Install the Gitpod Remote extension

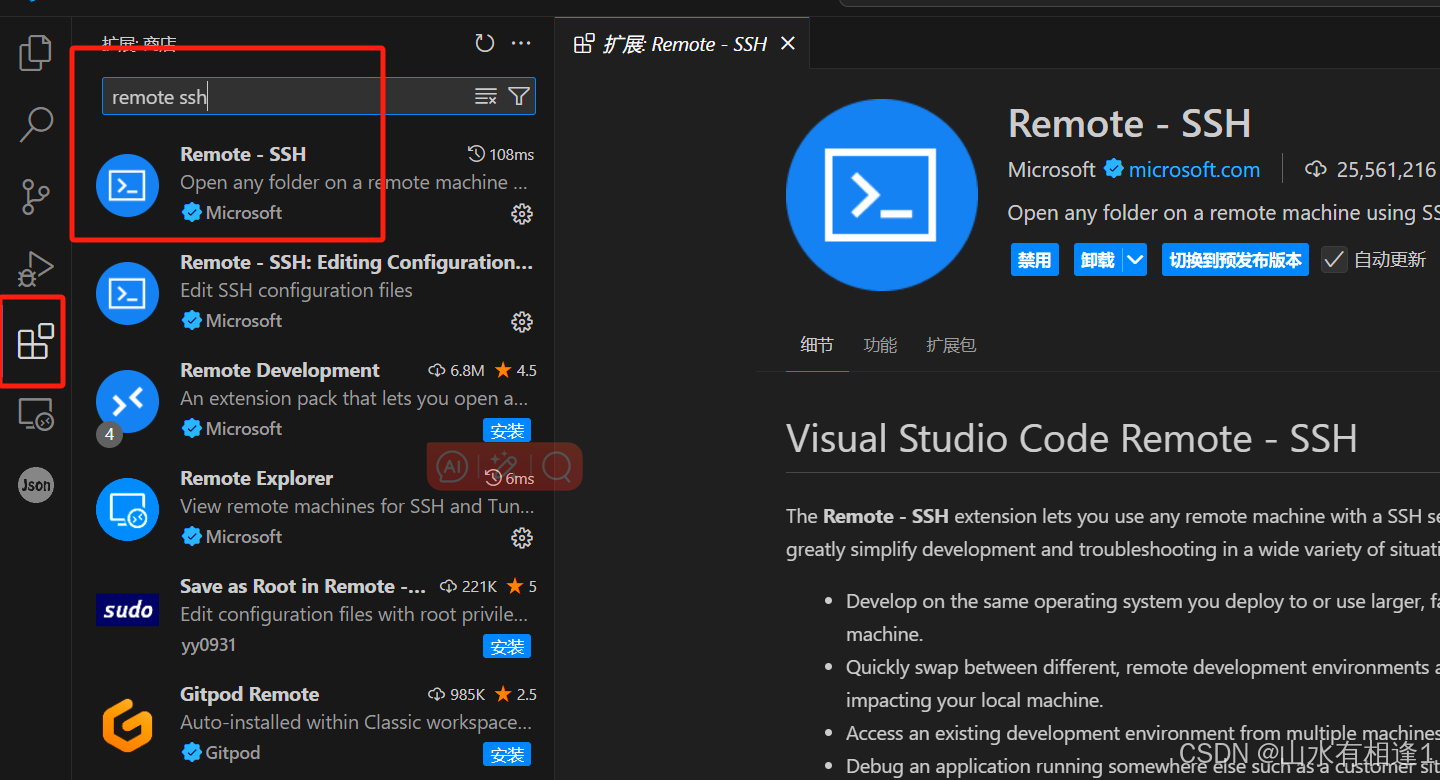click(507, 754)
